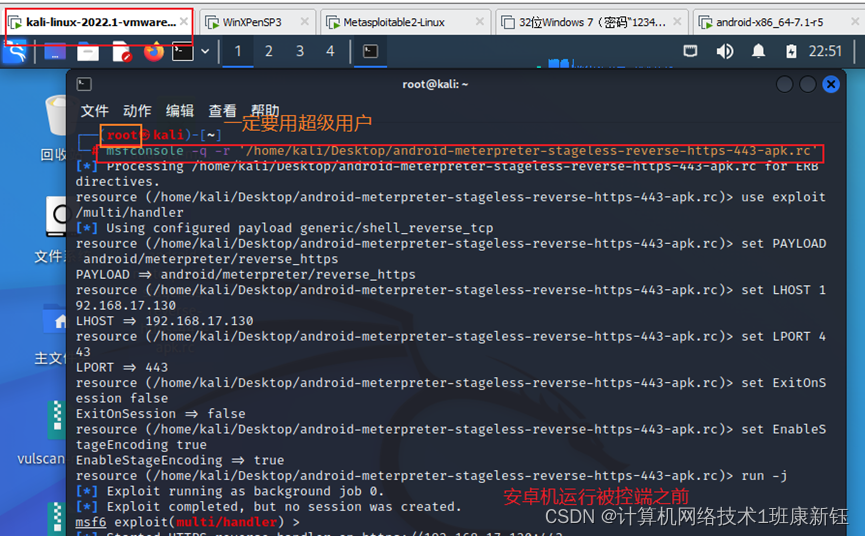
Task: Click the 'LPORT ⇒ 443' output line
Action: coord(121,367)
